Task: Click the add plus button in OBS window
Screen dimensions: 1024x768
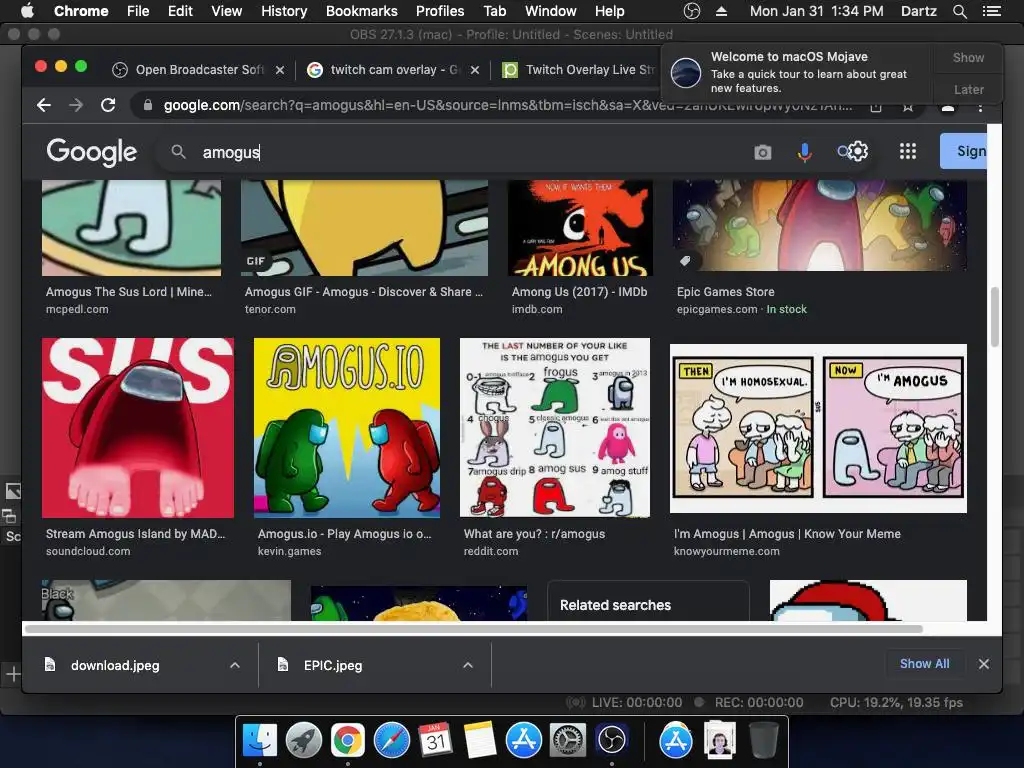Action: pos(12,674)
